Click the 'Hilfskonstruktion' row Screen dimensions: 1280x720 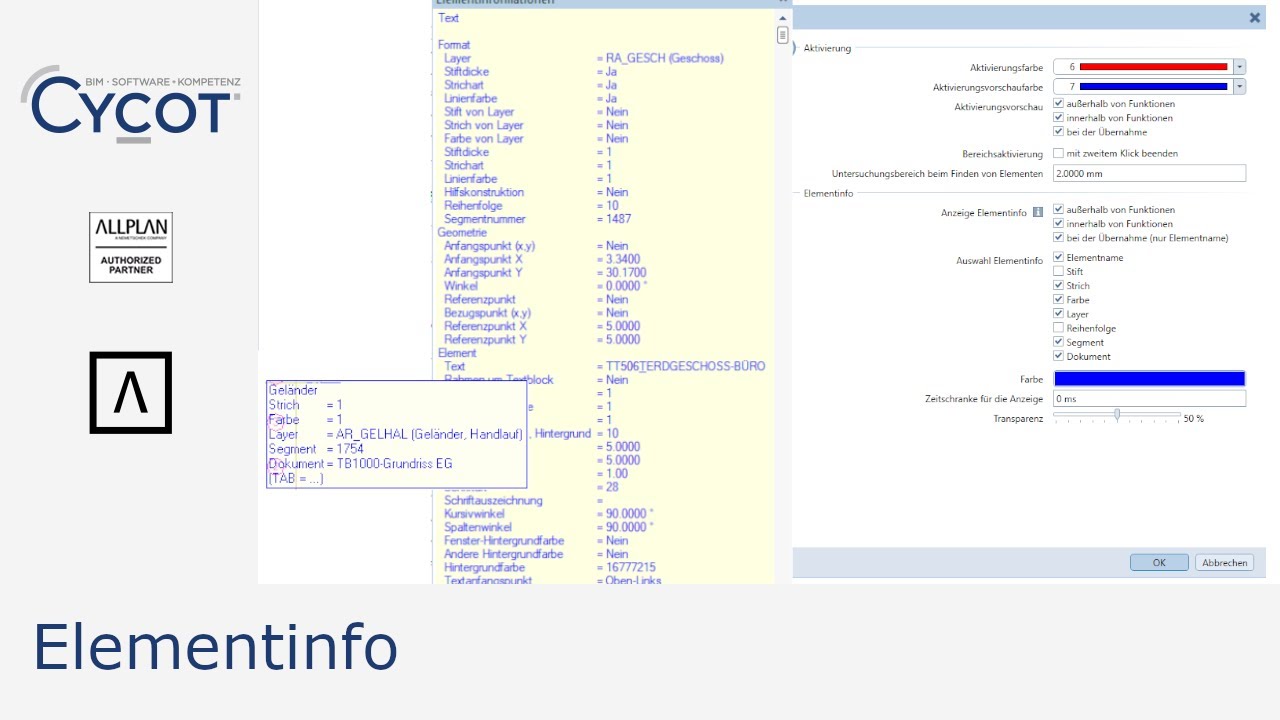(x=536, y=192)
